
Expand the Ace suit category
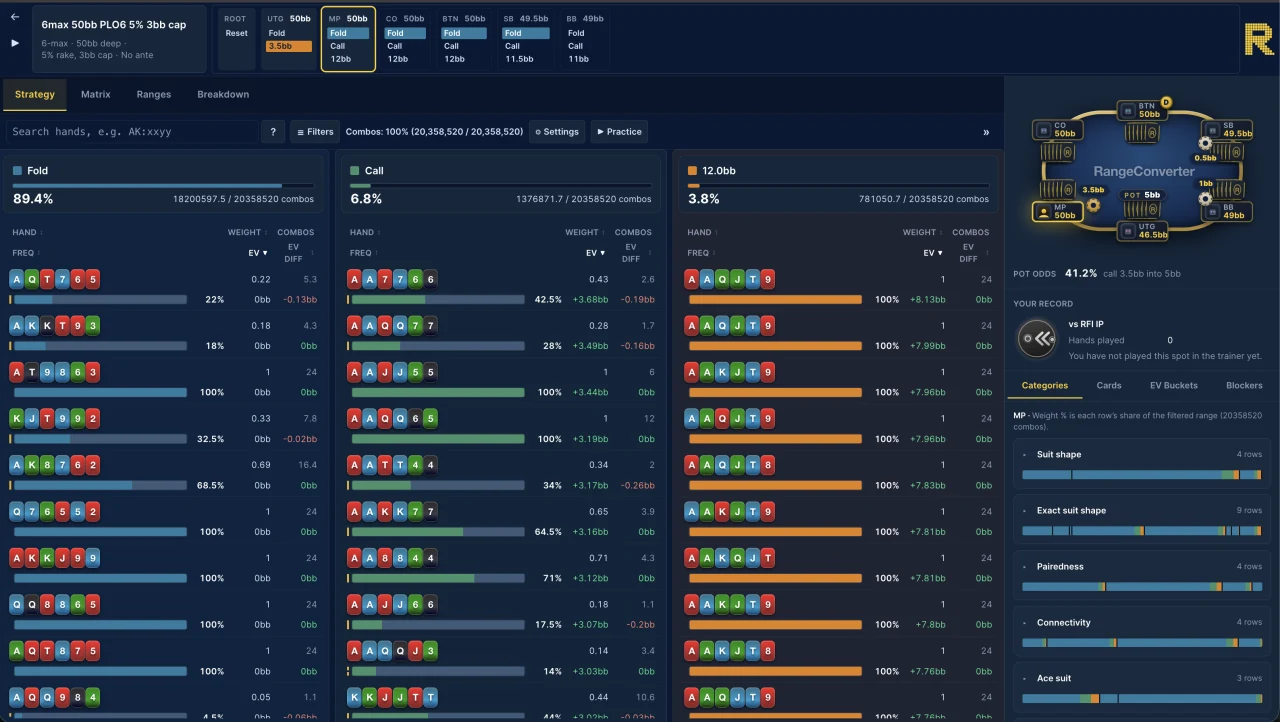(x=1142, y=687)
